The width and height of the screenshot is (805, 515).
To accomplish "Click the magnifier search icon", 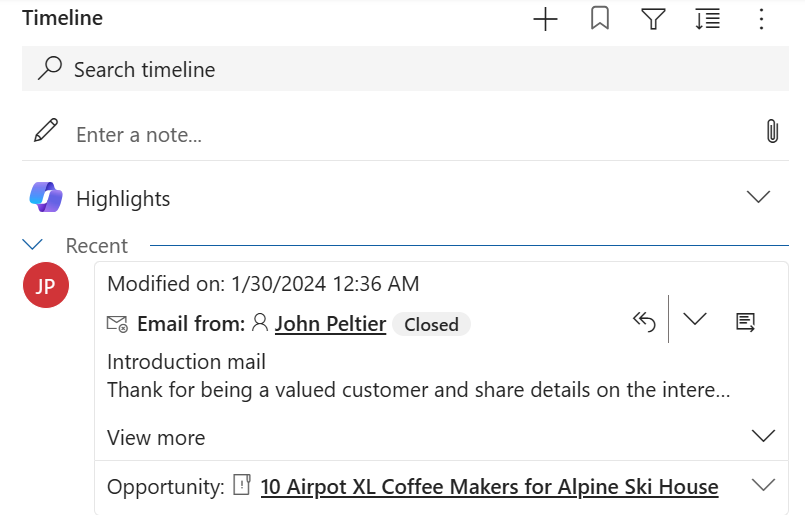I will (x=49, y=69).
